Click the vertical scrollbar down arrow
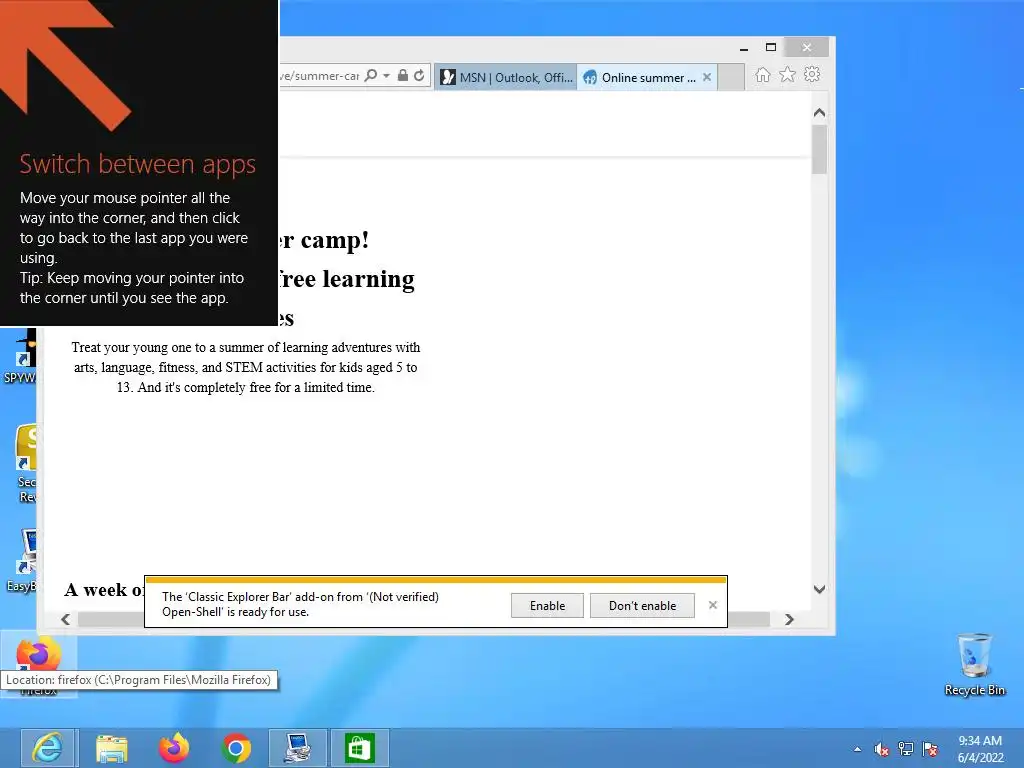Screen dimensions: 1024x768 (x=820, y=589)
